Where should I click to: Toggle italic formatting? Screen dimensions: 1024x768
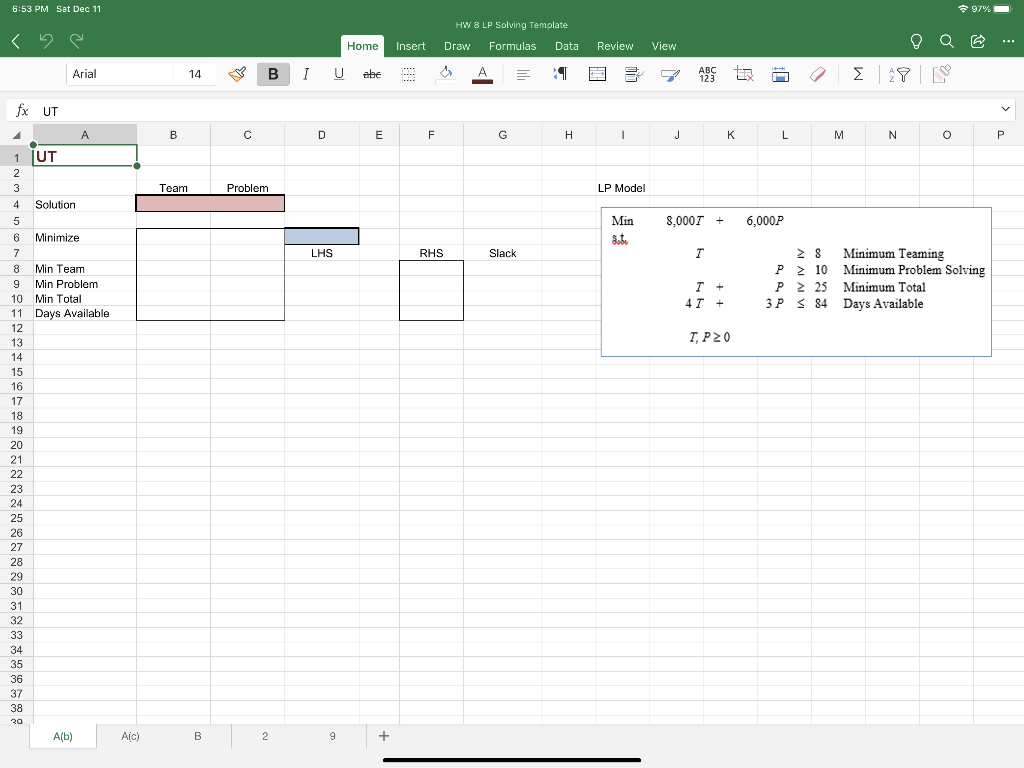coord(306,74)
